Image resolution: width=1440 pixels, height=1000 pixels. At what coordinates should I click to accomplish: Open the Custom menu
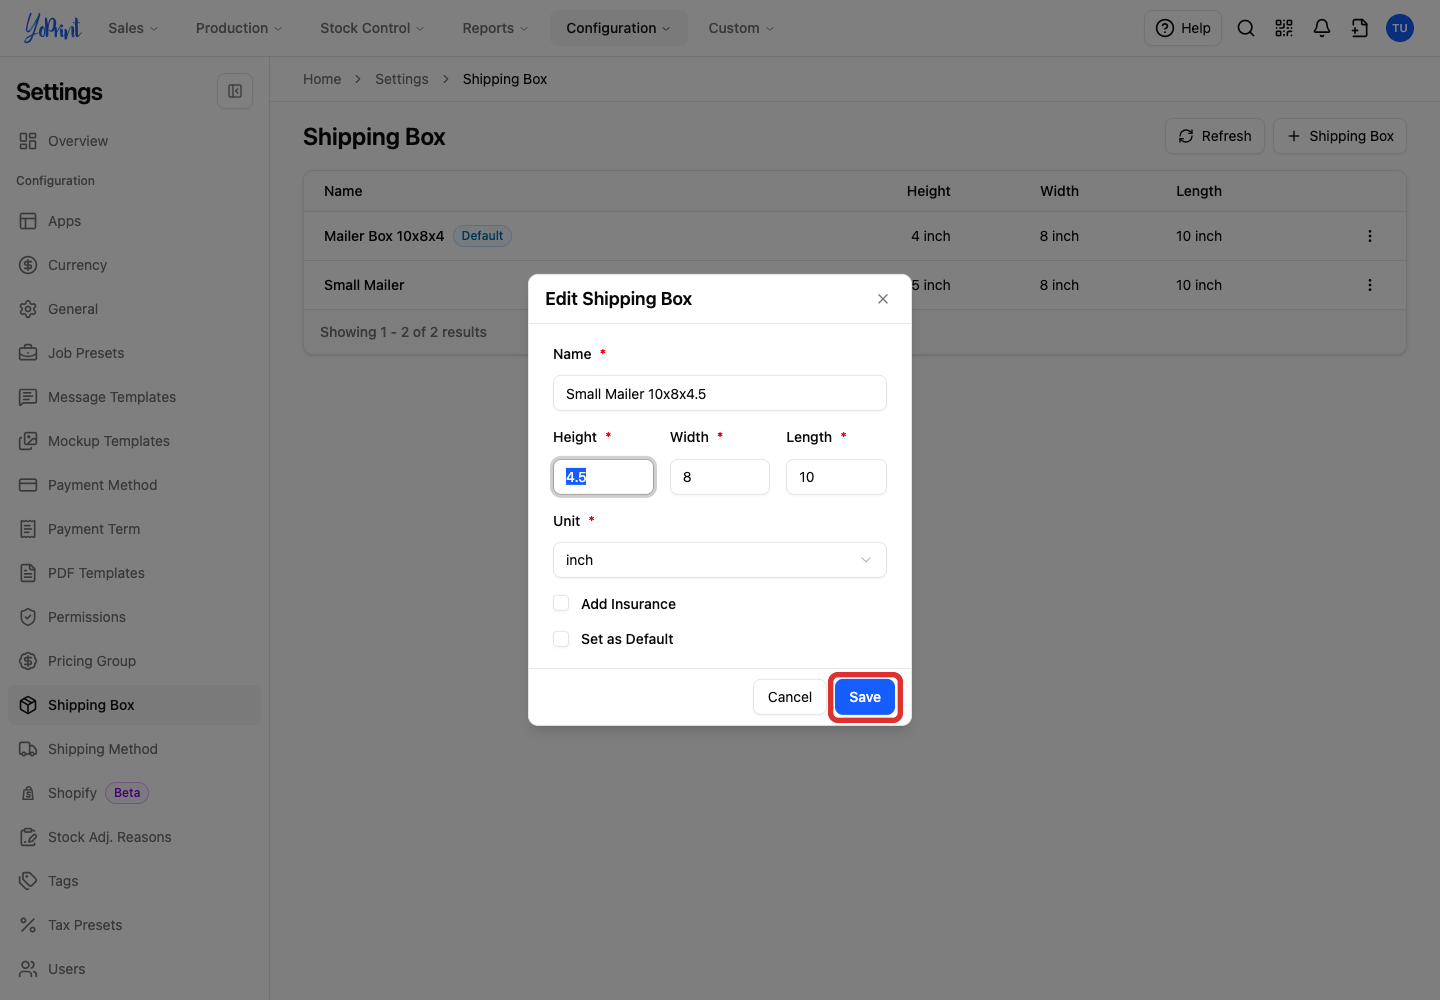tap(741, 28)
